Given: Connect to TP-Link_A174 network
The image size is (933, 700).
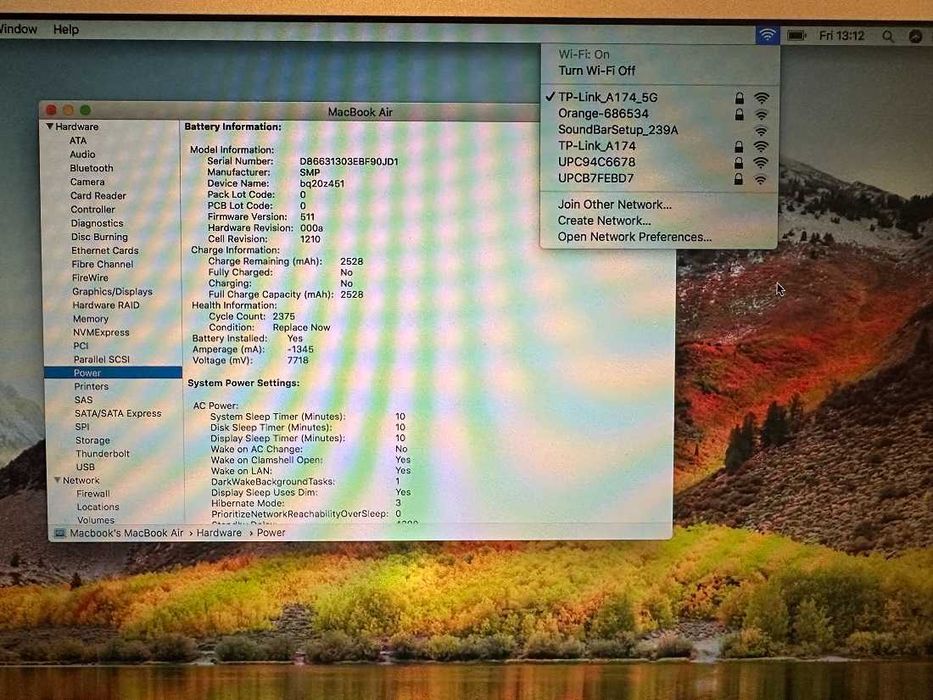Looking at the screenshot, I should point(597,146).
